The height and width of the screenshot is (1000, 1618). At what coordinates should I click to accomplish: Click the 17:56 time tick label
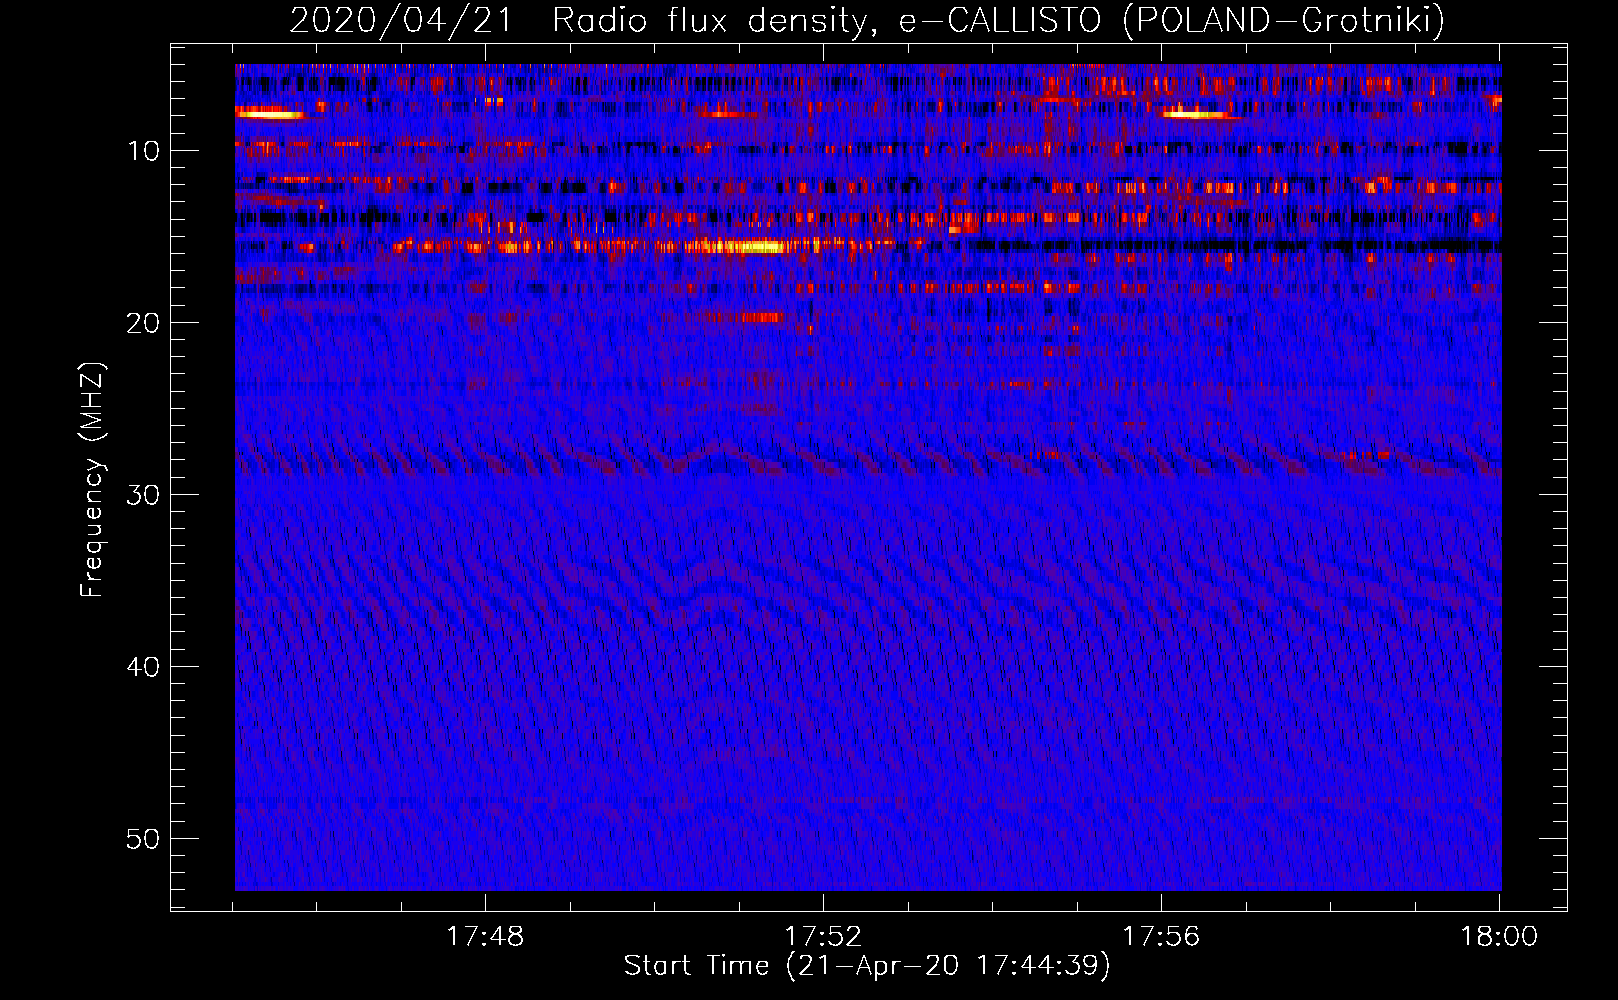click(1161, 937)
